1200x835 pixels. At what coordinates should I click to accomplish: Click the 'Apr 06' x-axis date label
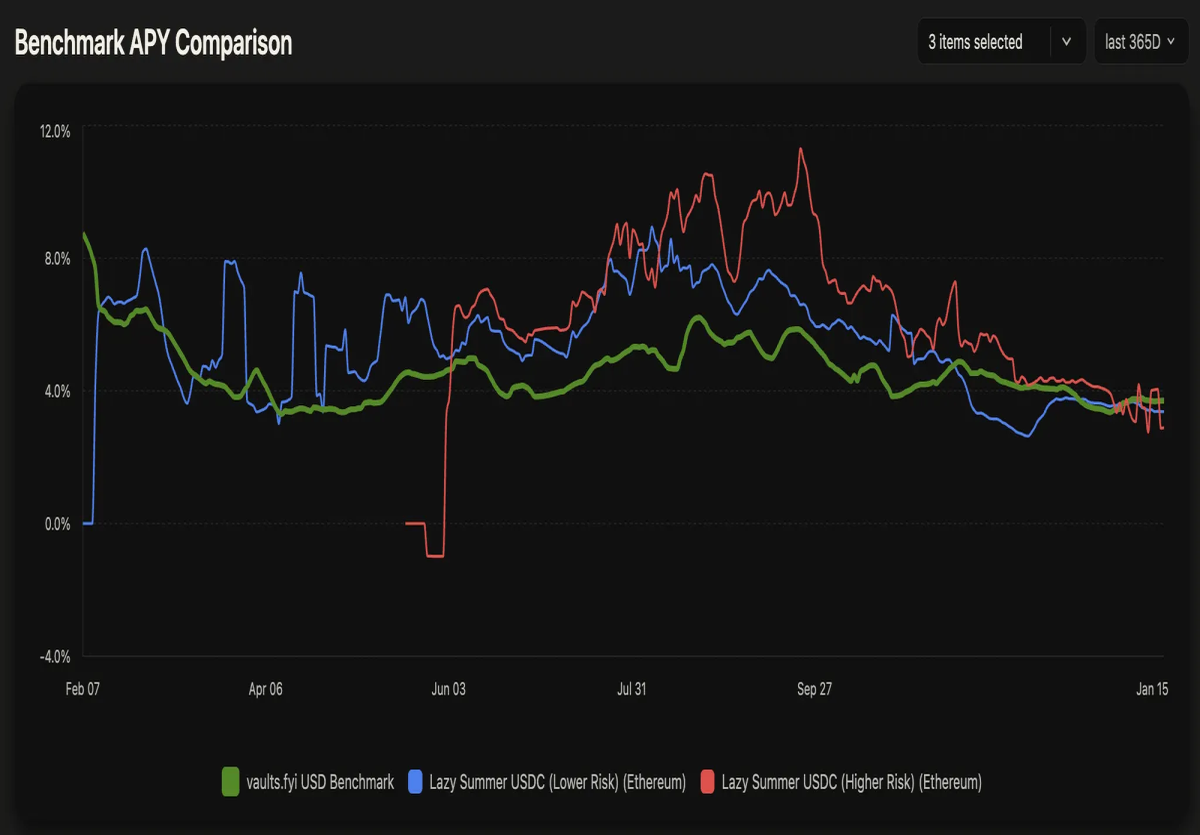point(265,689)
